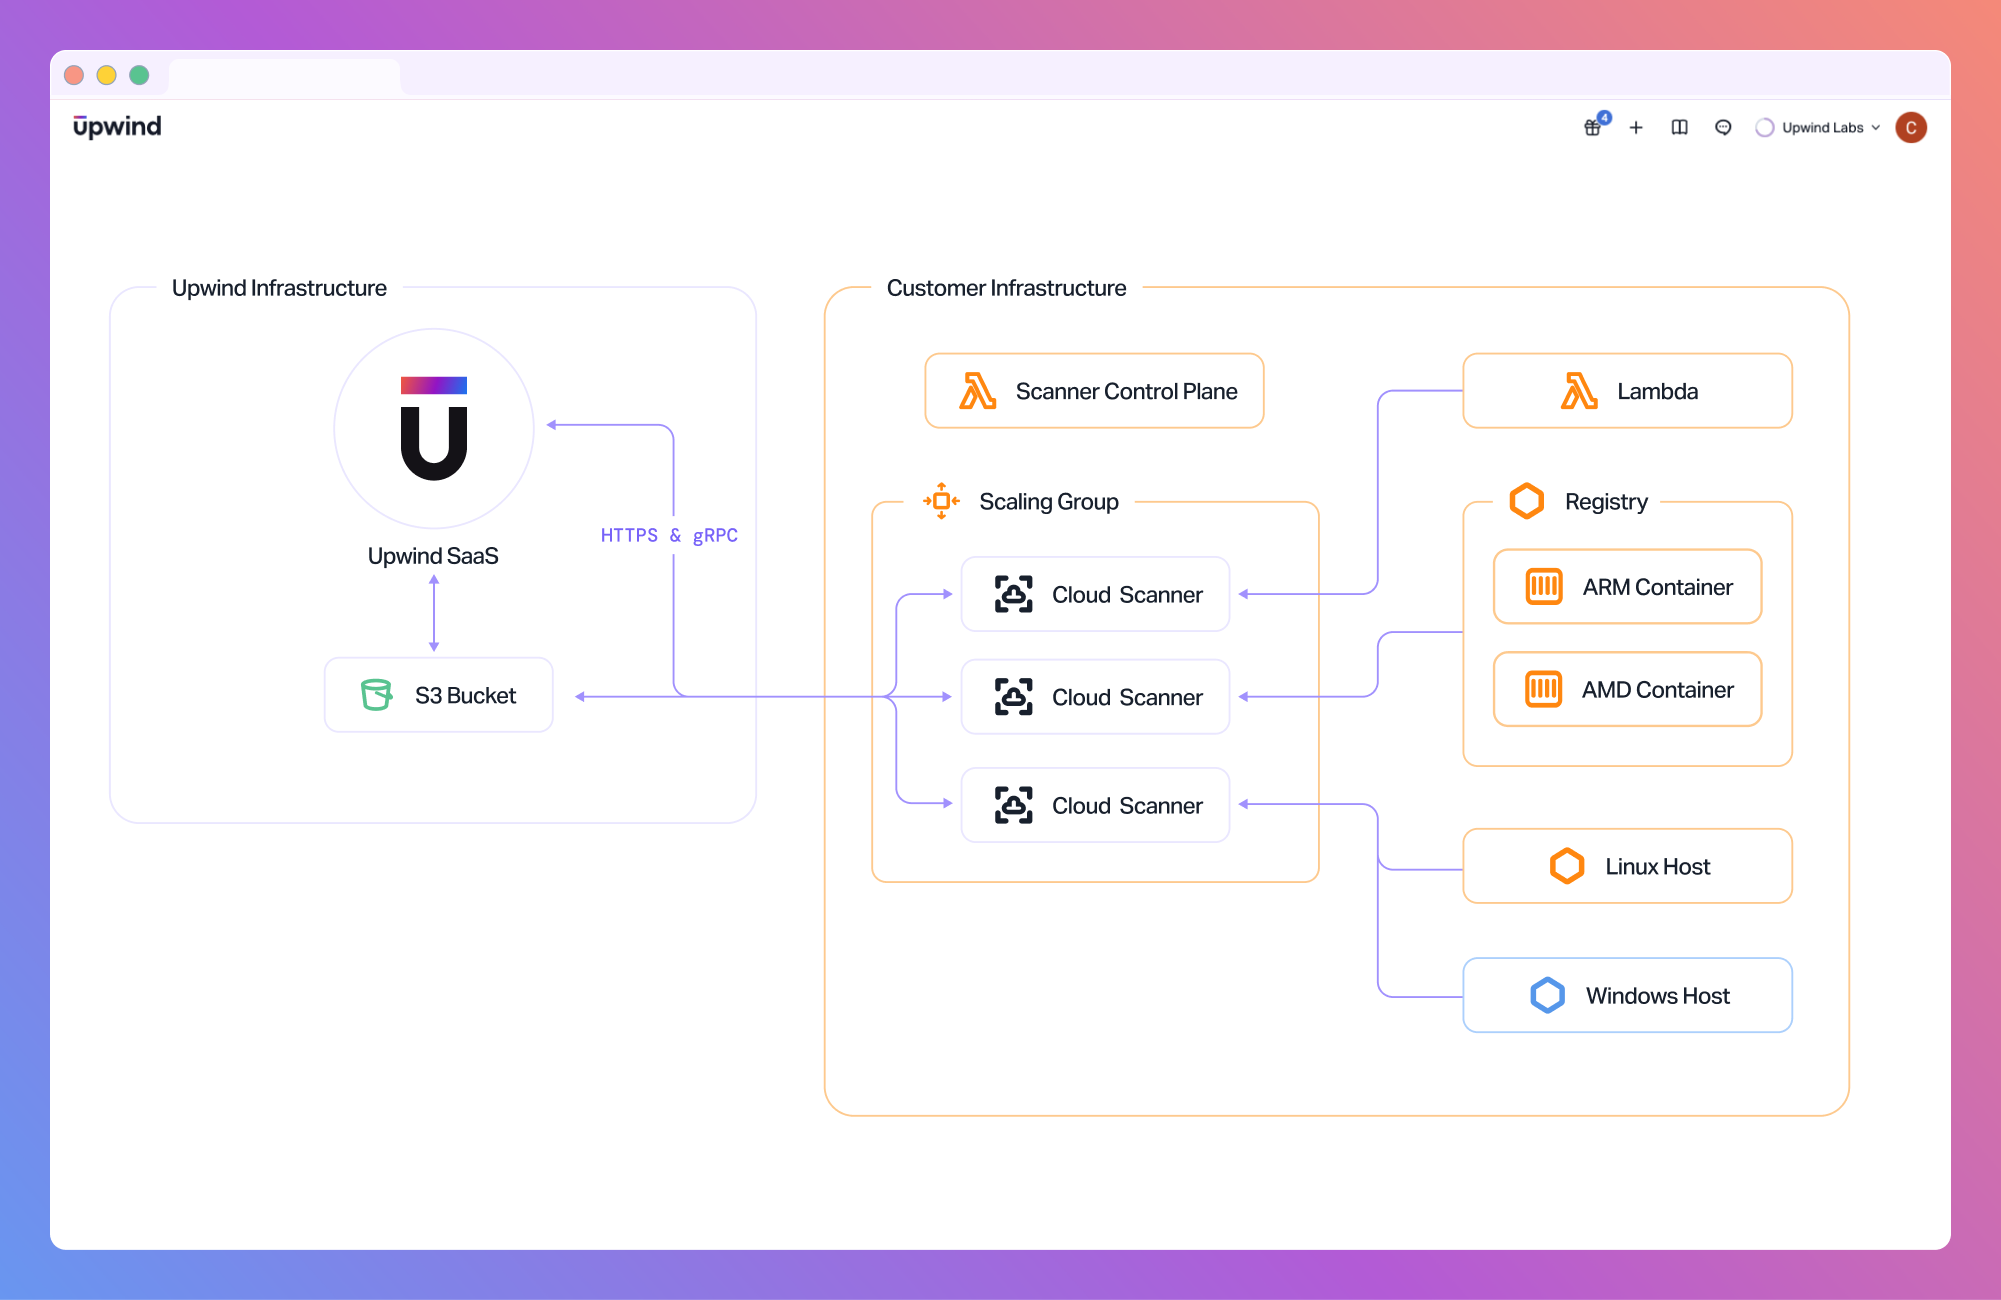Click the upwind logo in top left
The width and height of the screenshot is (2001, 1300).
pos(115,126)
